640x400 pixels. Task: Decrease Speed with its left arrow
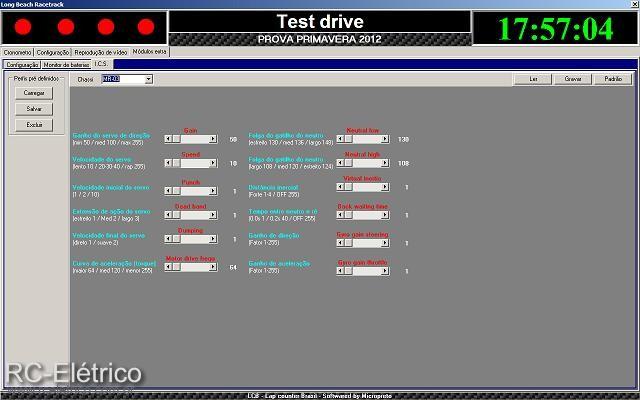pos(168,163)
